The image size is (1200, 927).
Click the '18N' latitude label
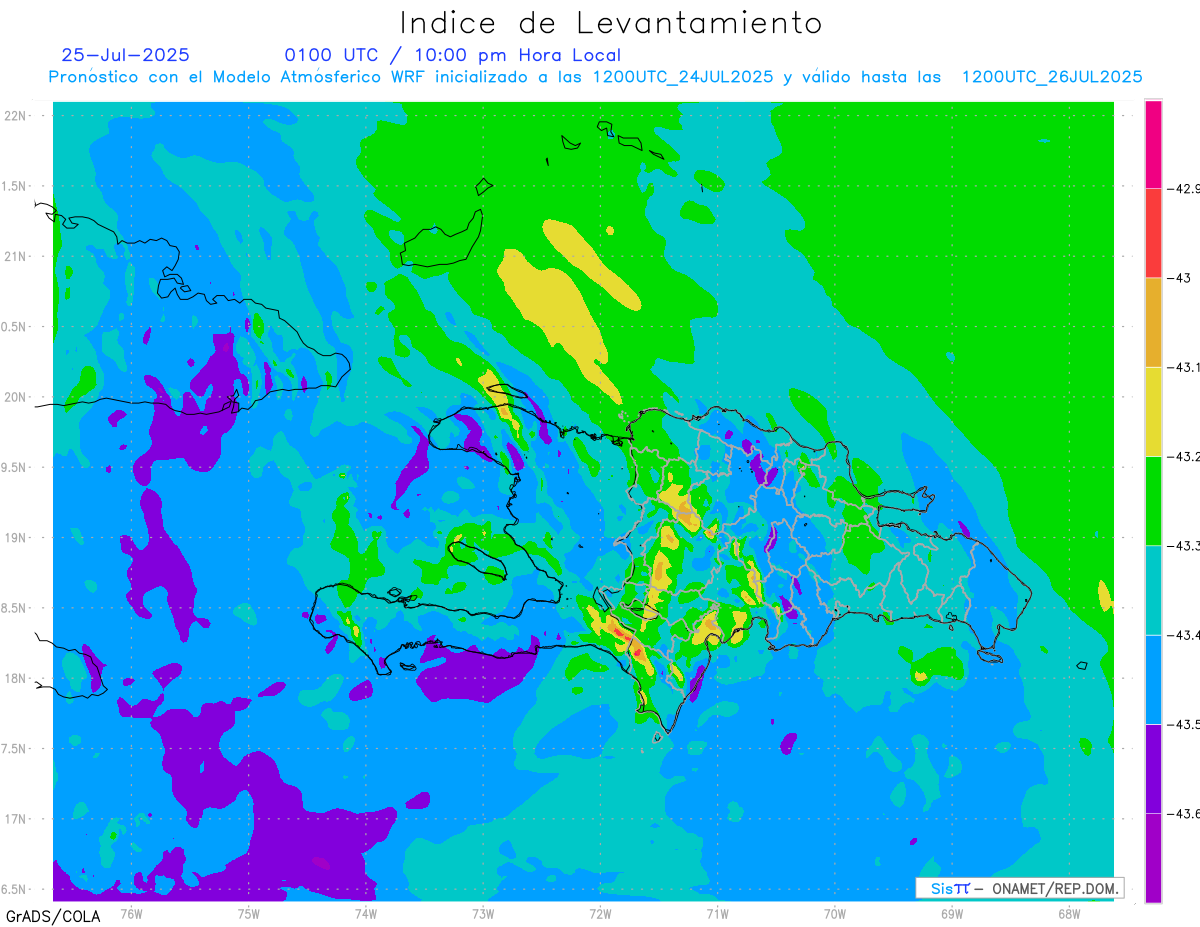pyautogui.click(x=14, y=678)
